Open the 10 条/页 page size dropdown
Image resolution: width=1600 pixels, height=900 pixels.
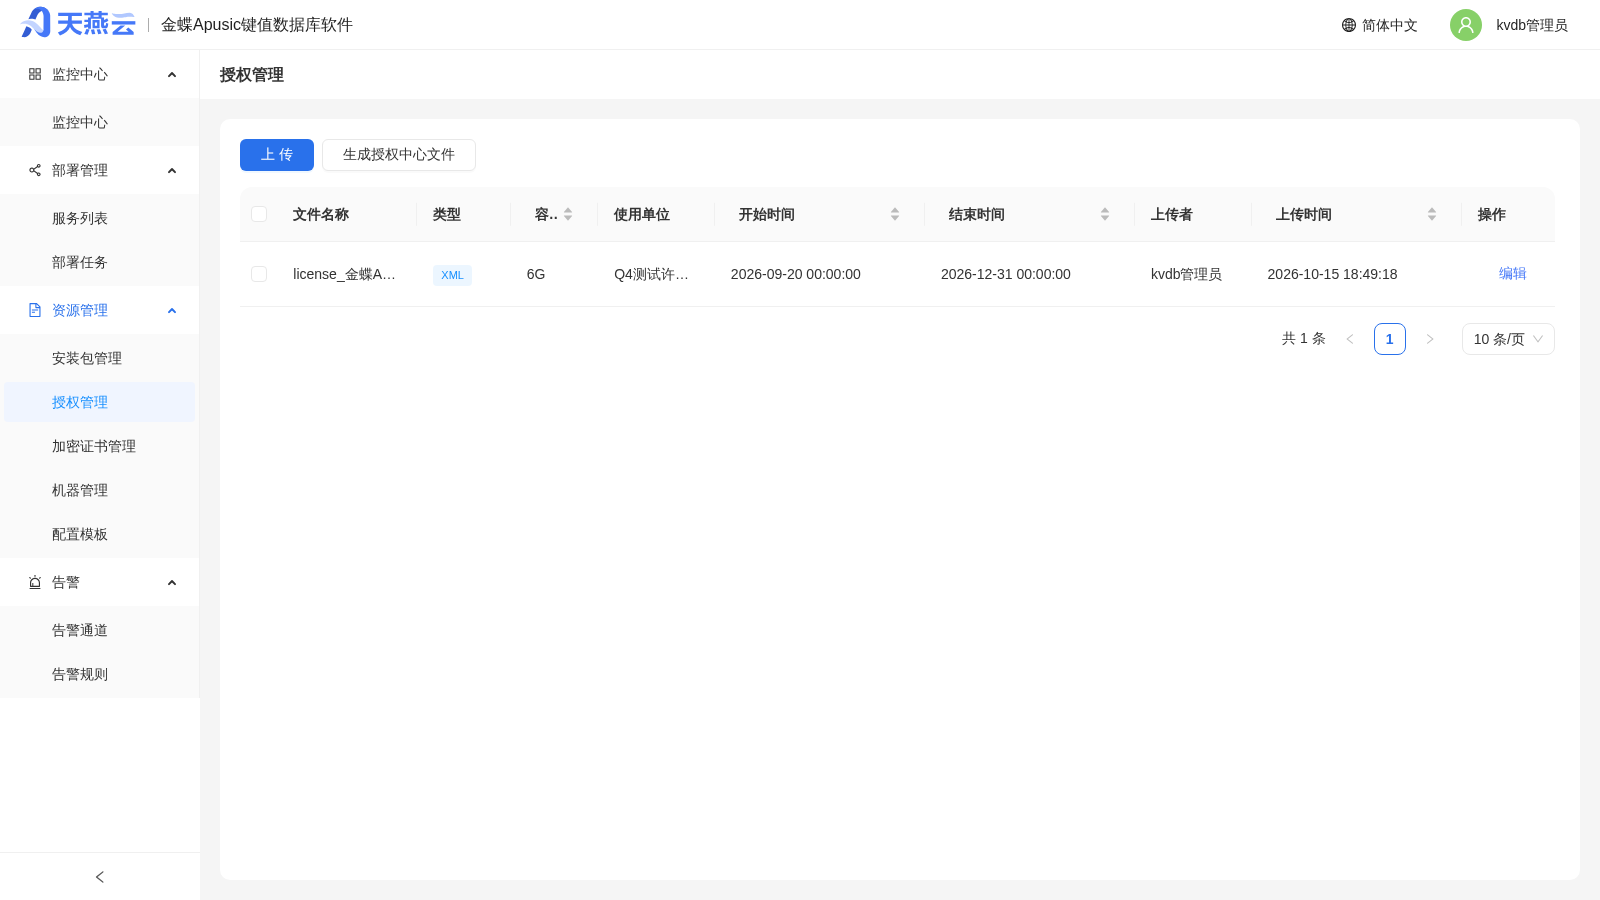(1508, 339)
